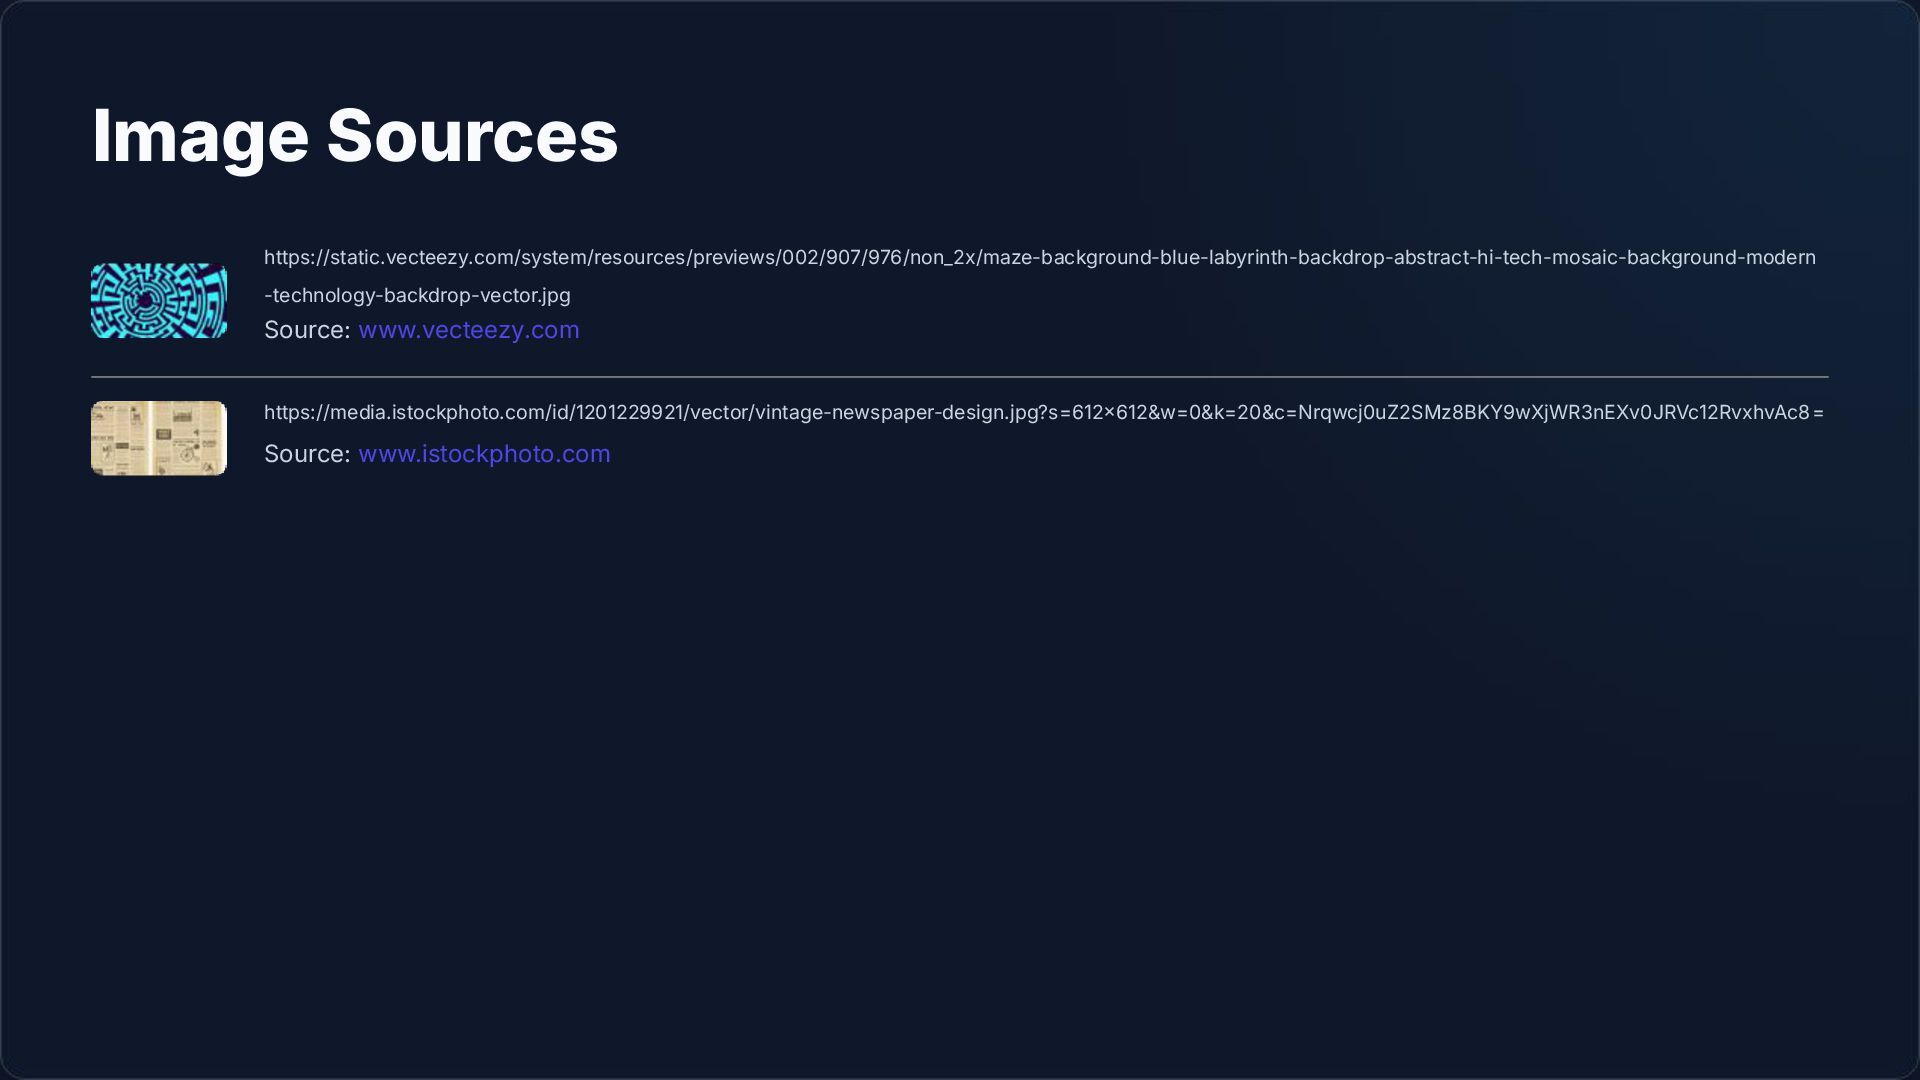Click the word 'Sources' in the heading

point(472,135)
